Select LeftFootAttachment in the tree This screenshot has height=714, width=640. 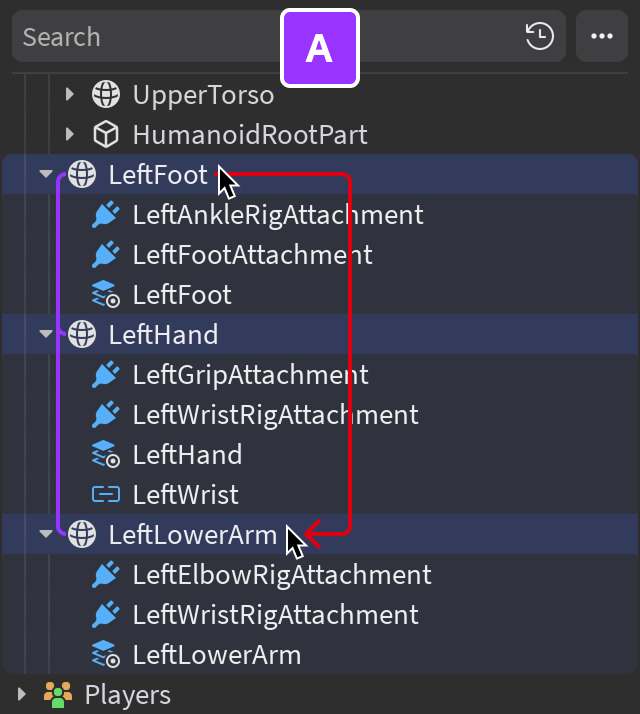[x=252, y=255]
